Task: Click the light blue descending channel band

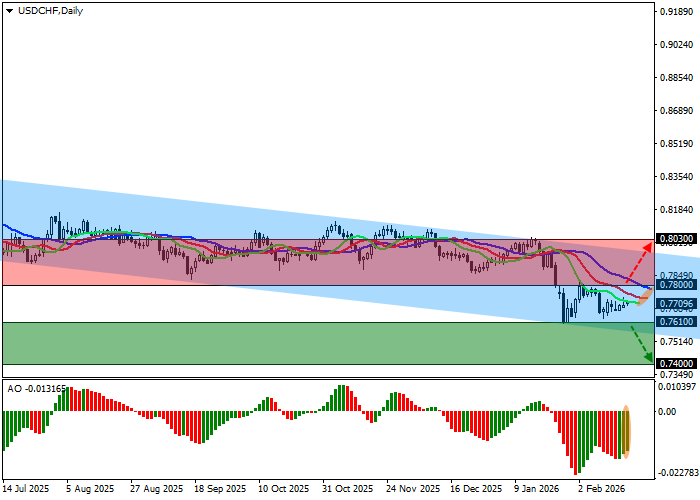Action: (x=200, y=215)
